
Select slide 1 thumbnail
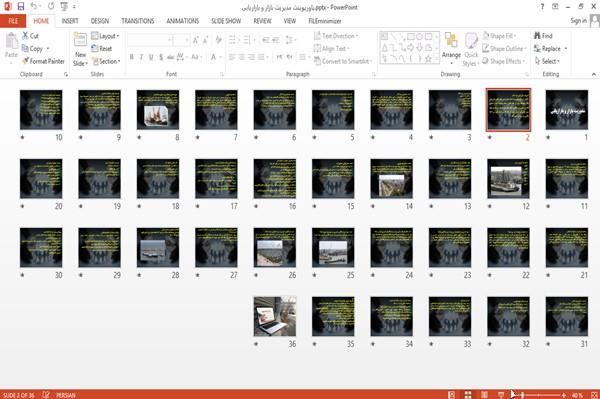(x=567, y=110)
